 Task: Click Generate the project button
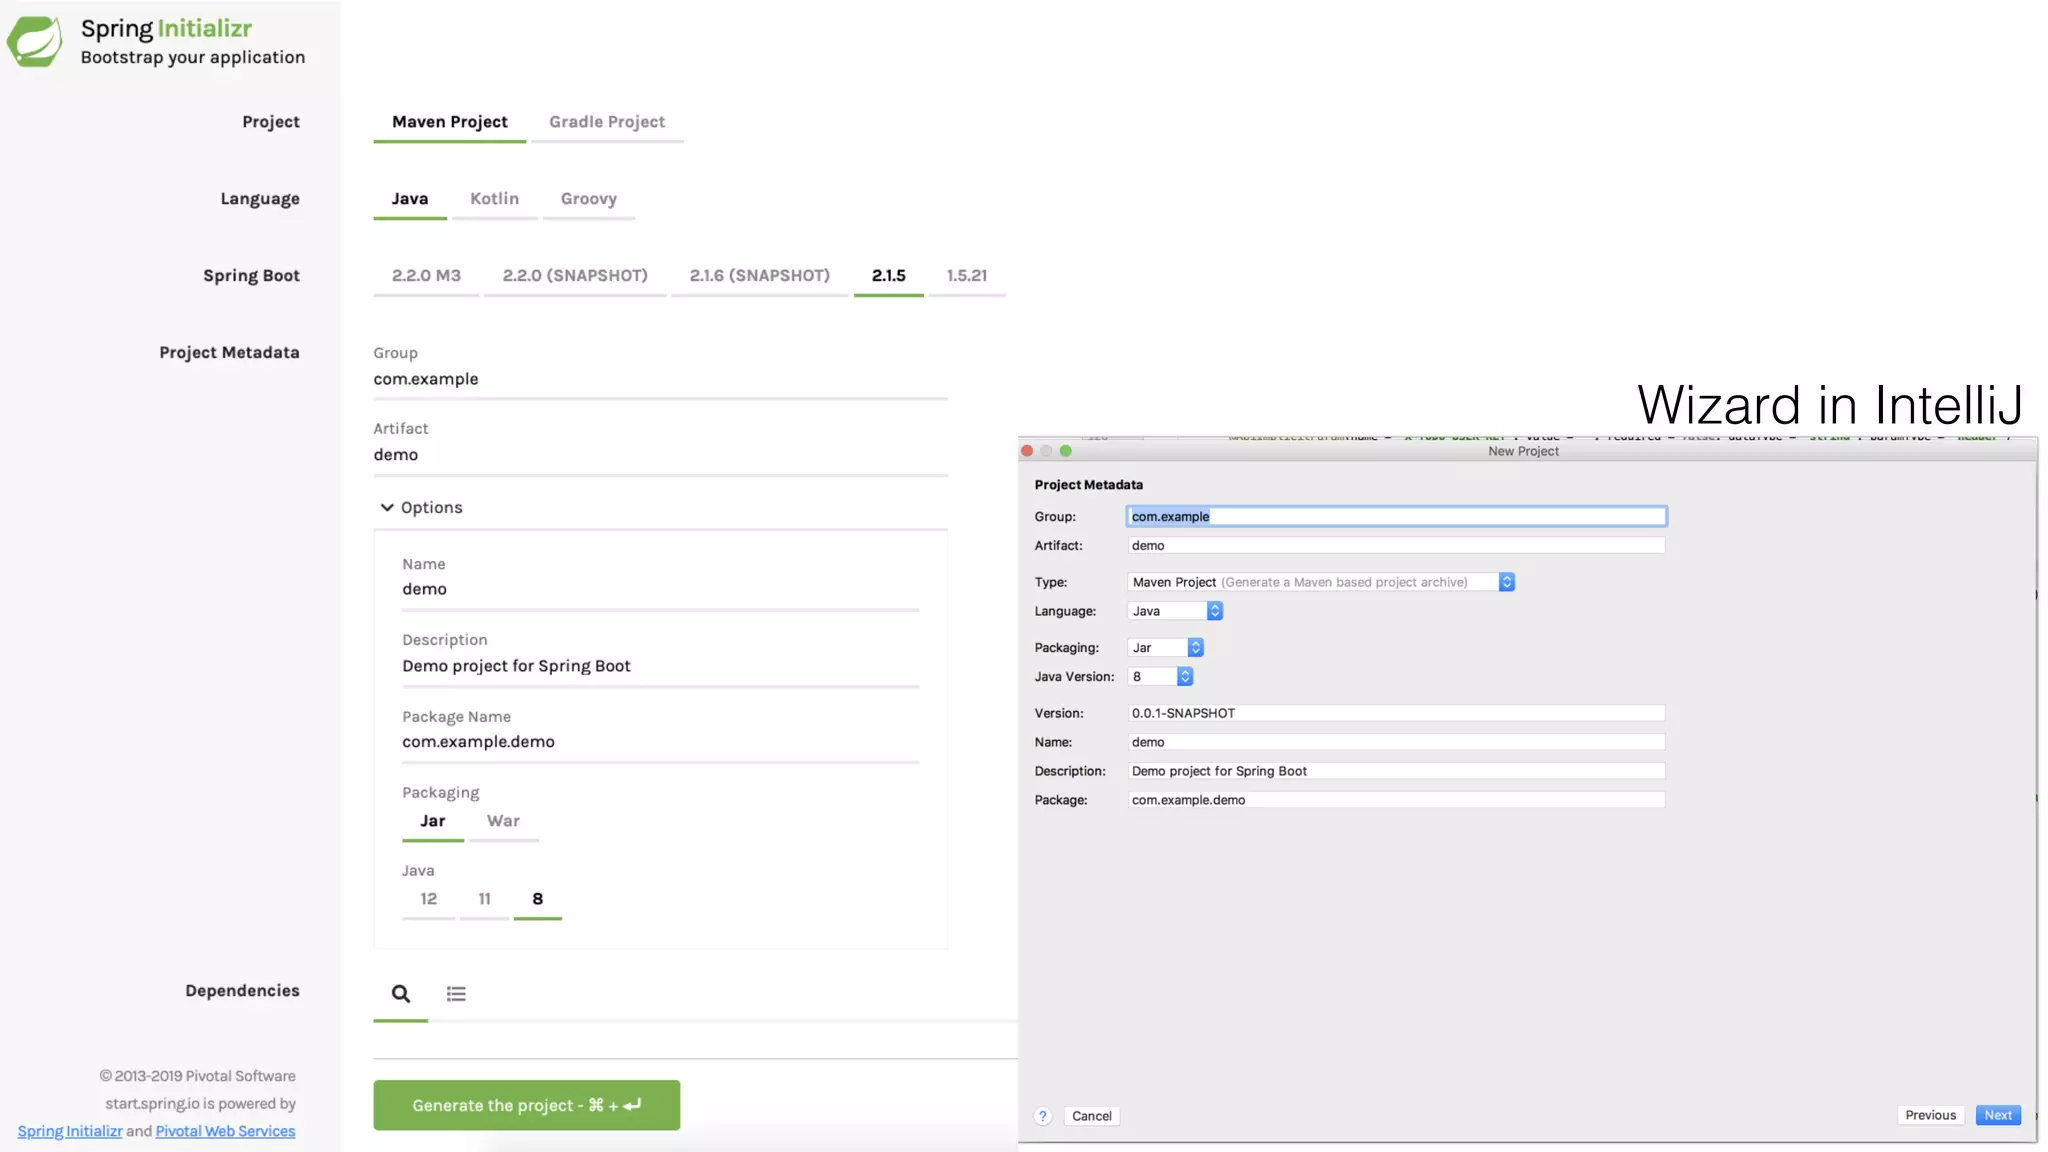[526, 1105]
